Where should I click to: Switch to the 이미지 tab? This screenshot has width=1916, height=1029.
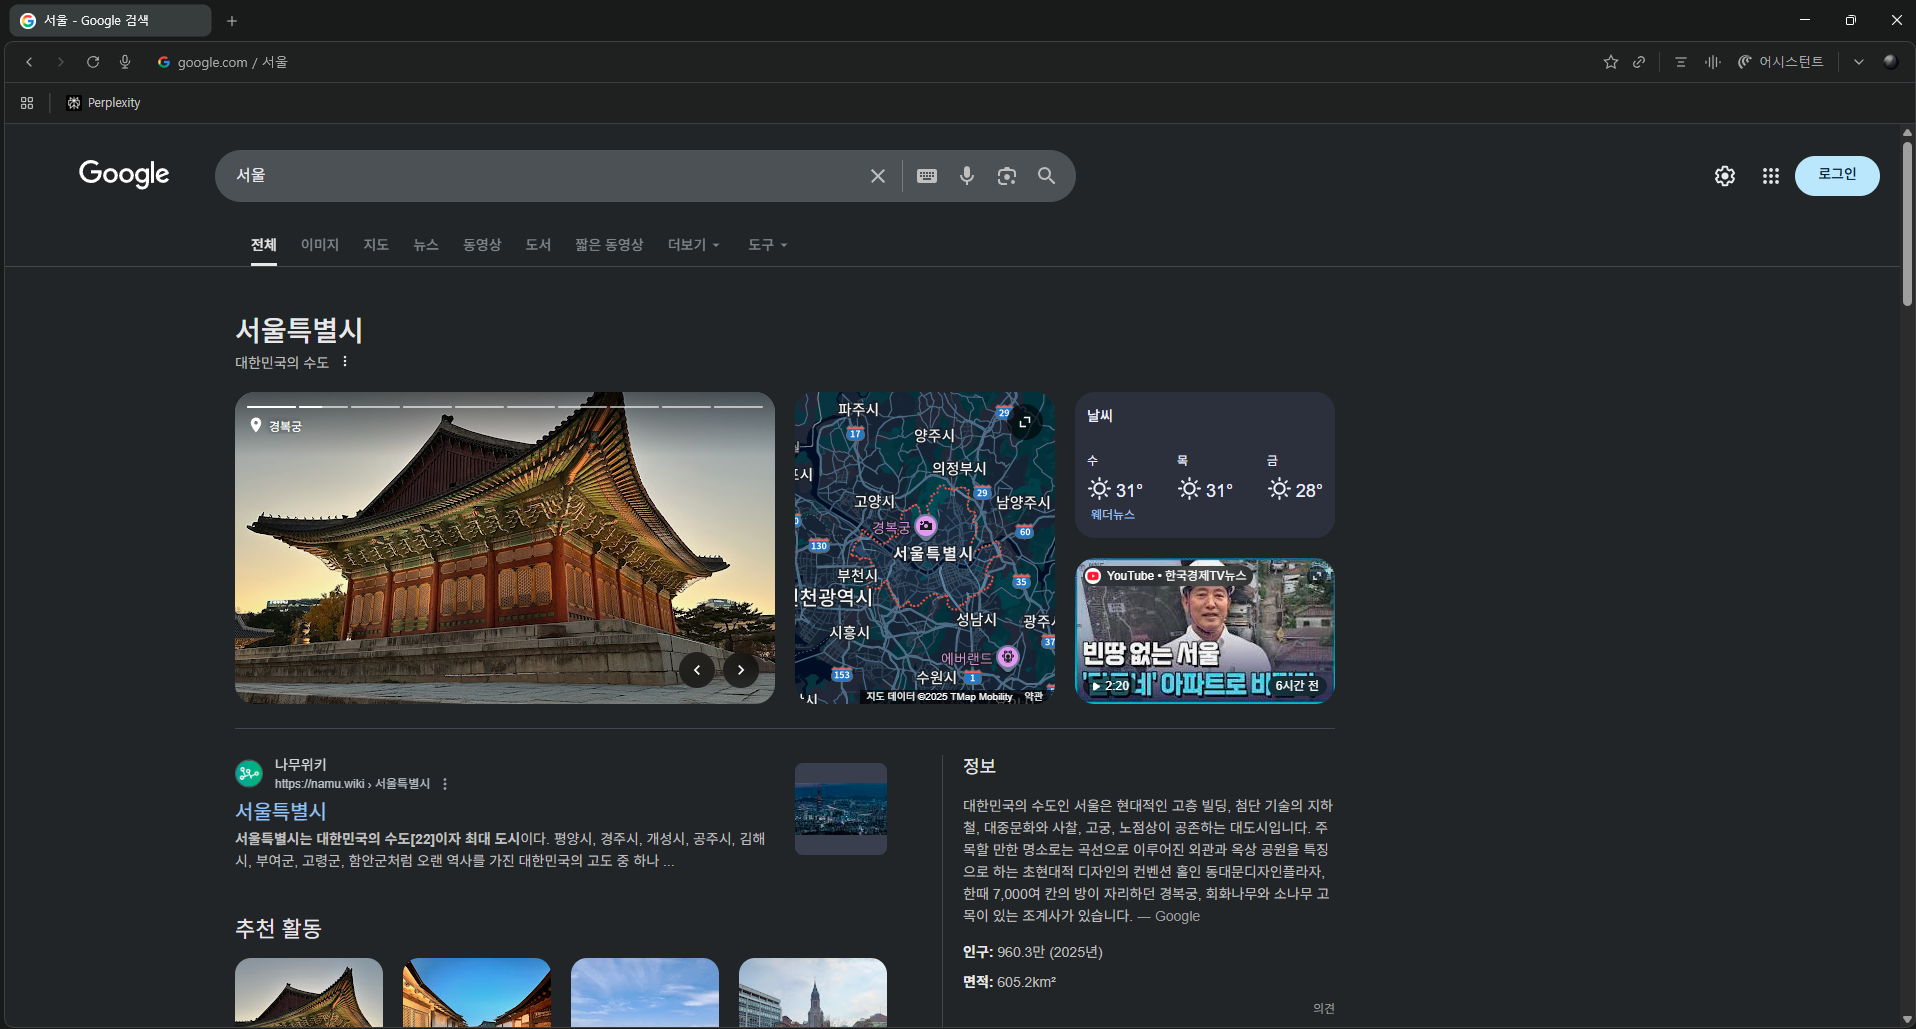pos(320,245)
